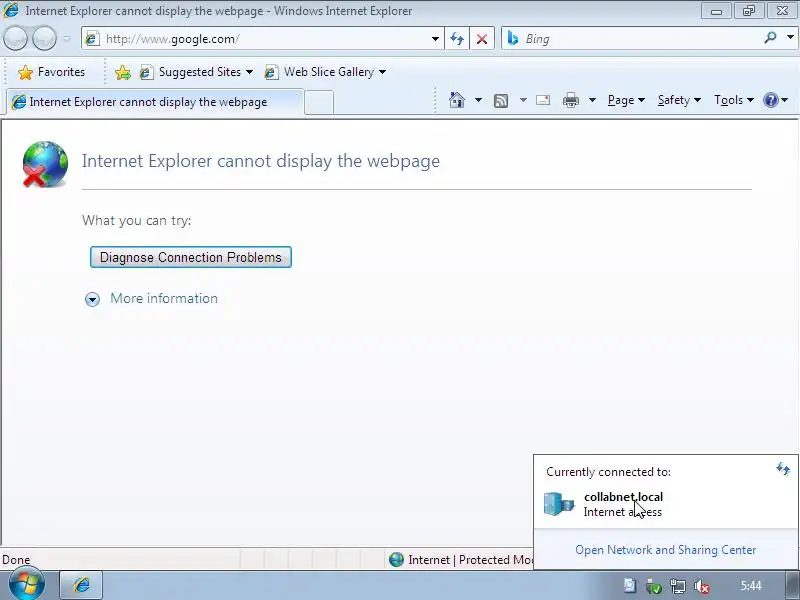
Task: Expand the Feeds dropdown arrow
Action: point(523,100)
